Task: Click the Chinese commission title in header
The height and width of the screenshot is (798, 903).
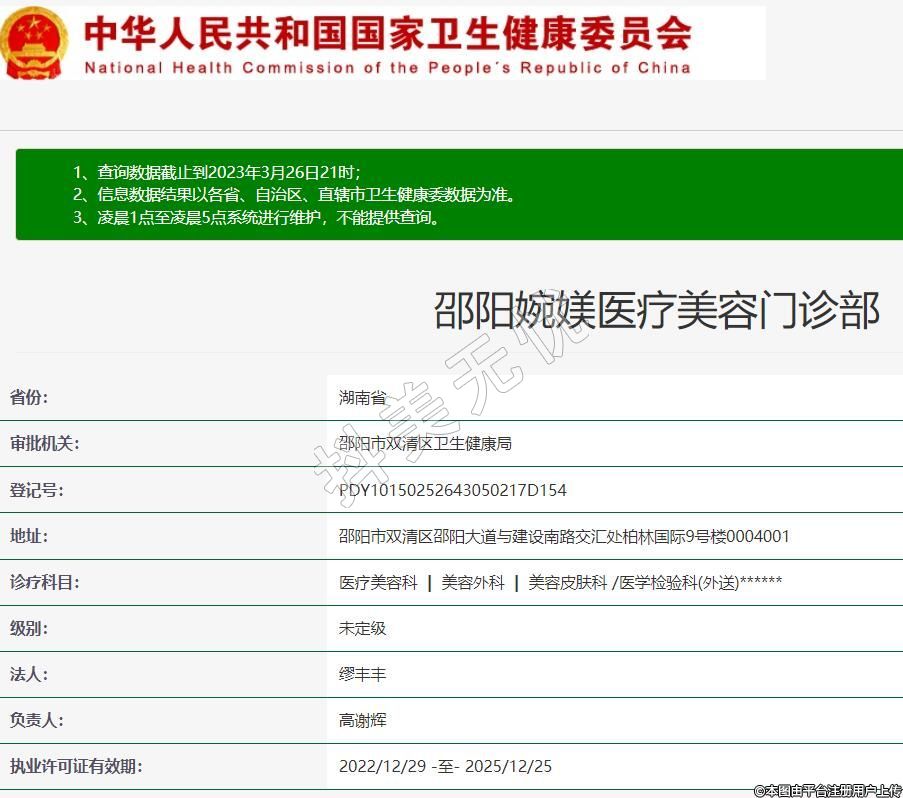Action: tap(388, 32)
